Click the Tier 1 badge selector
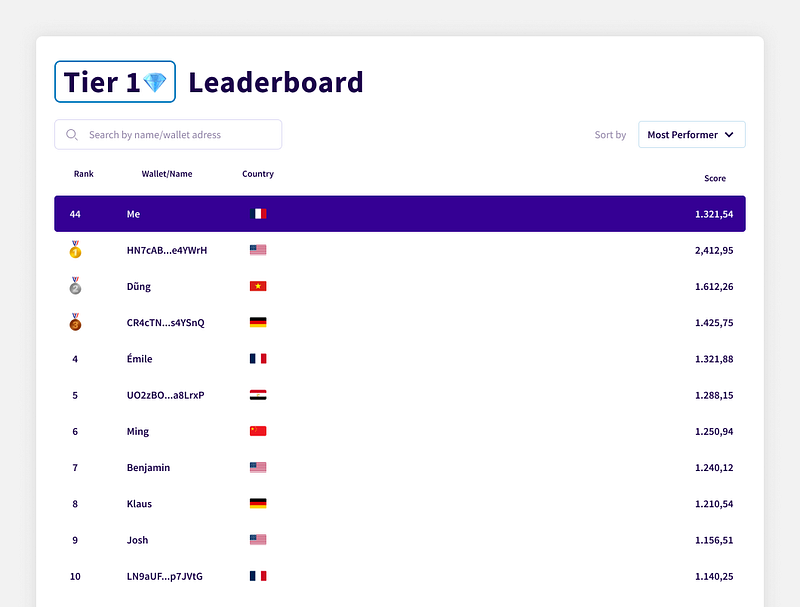The width and height of the screenshot is (800, 607). 114,82
